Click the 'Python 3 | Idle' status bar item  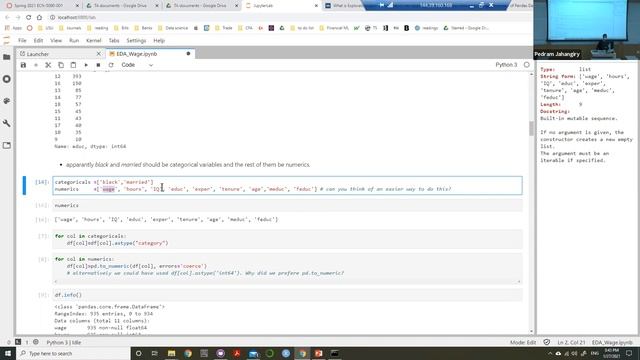point(64,342)
